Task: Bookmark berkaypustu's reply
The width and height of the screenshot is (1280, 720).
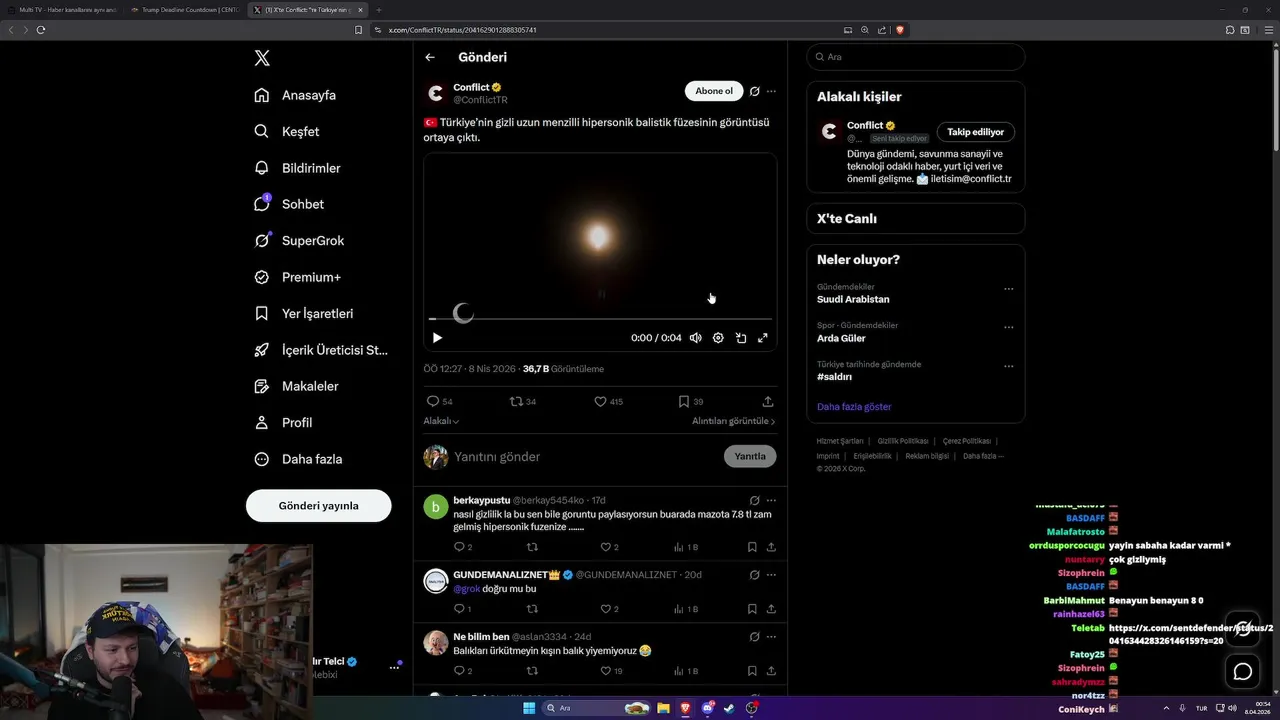Action: [752, 547]
